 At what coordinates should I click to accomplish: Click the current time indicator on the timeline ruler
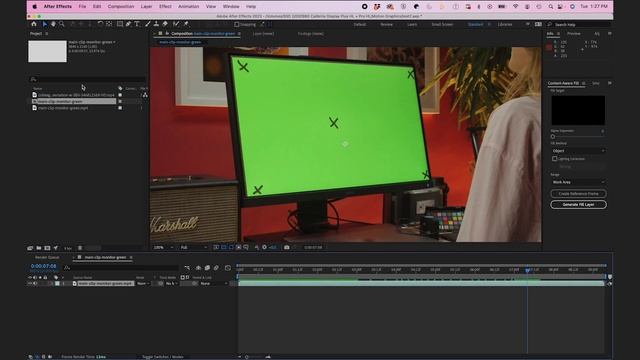pos(527,270)
